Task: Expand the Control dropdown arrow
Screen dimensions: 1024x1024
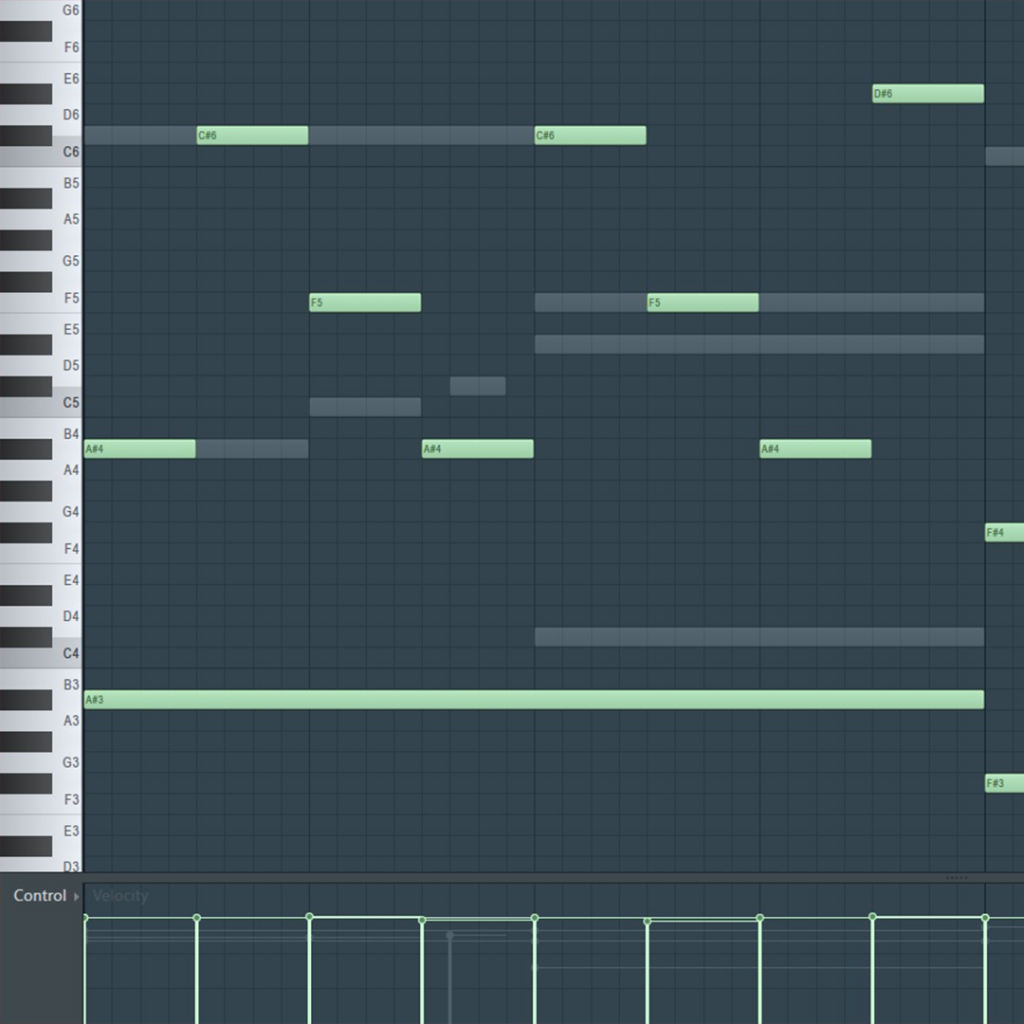Action: (77, 897)
